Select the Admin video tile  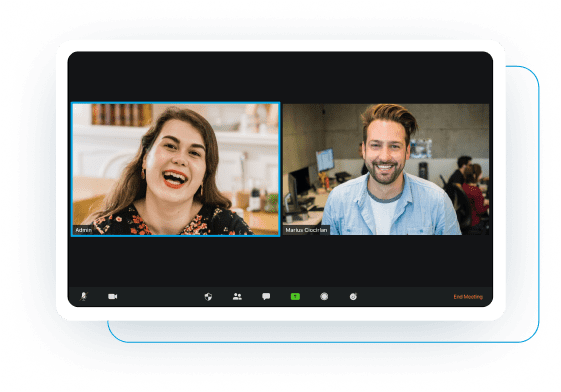tap(176, 169)
